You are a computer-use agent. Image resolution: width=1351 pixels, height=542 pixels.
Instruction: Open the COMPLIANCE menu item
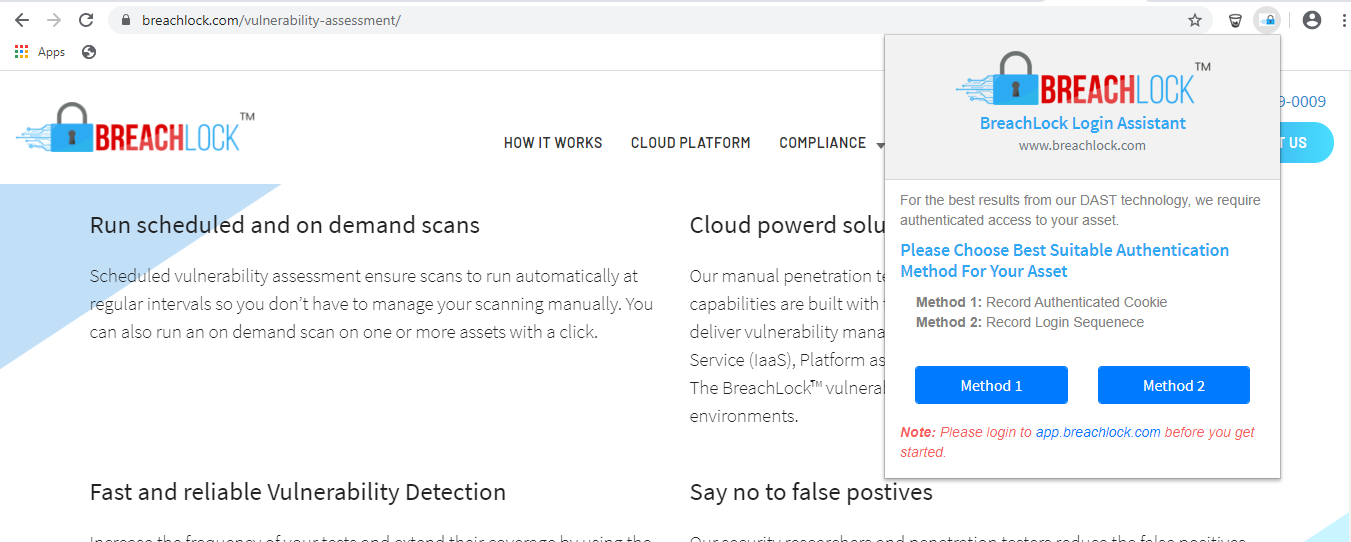click(x=822, y=143)
